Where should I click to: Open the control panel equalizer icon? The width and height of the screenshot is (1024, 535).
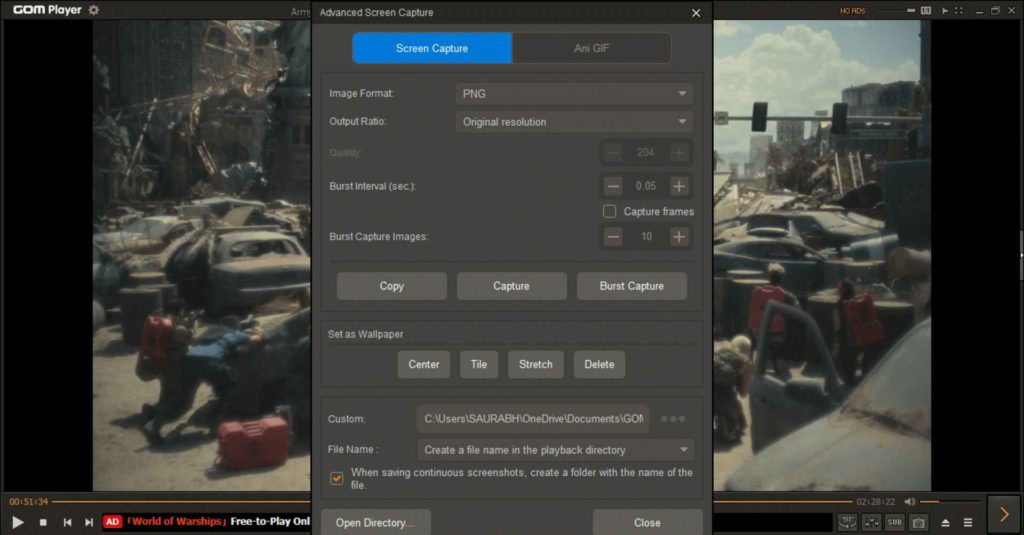[871, 523]
